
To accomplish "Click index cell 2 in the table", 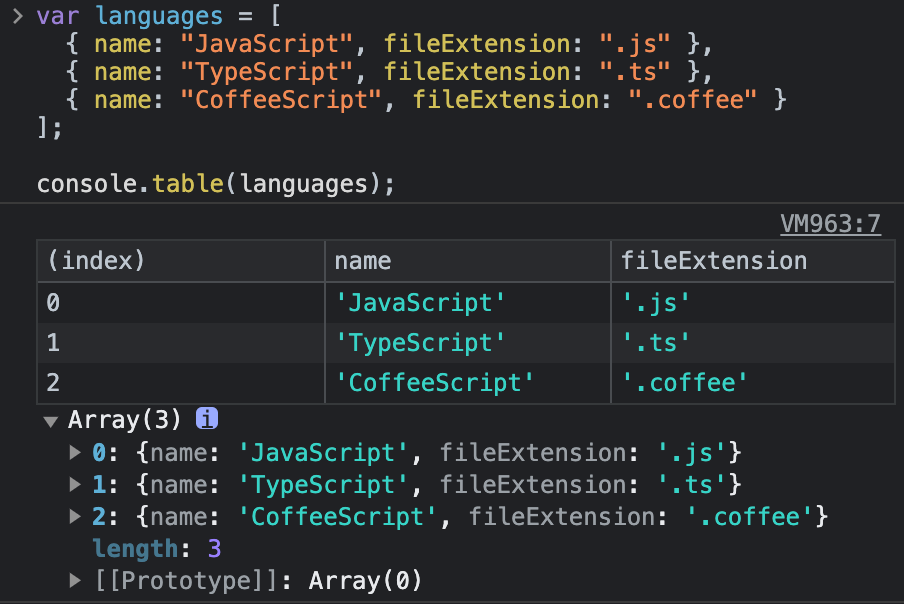I will pyautogui.click(x=181, y=383).
